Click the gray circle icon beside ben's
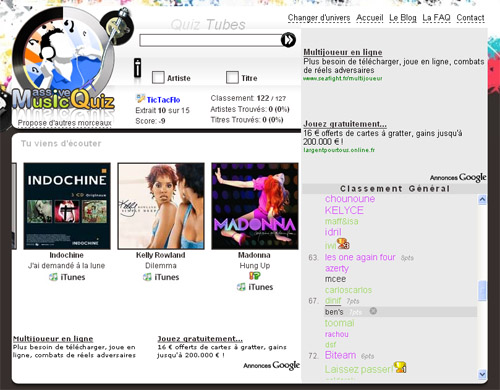This screenshot has height=390, width=500. point(373,311)
